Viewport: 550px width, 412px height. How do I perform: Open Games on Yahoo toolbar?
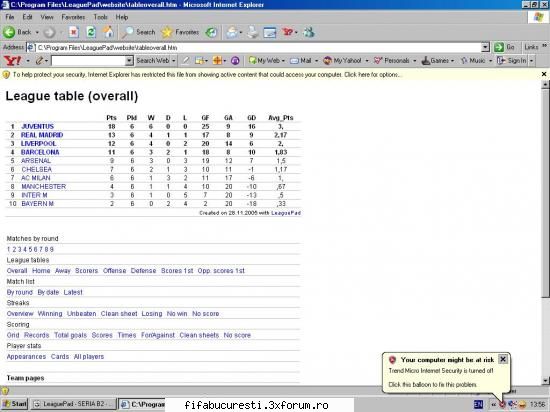[x=435, y=61]
